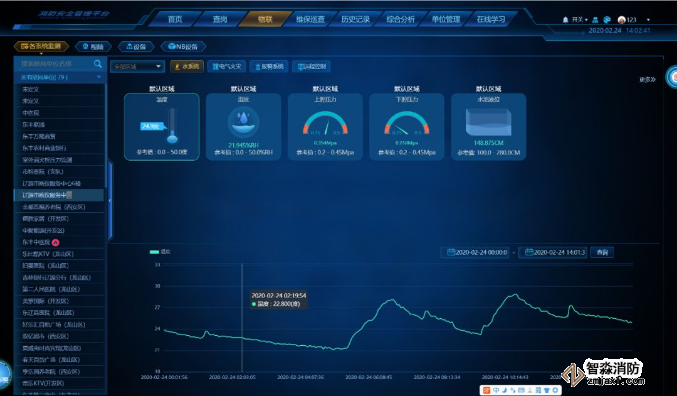Collapse the networked units list header
This screenshot has width=677, height=396.
pyautogui.click(x=60, y=77)
